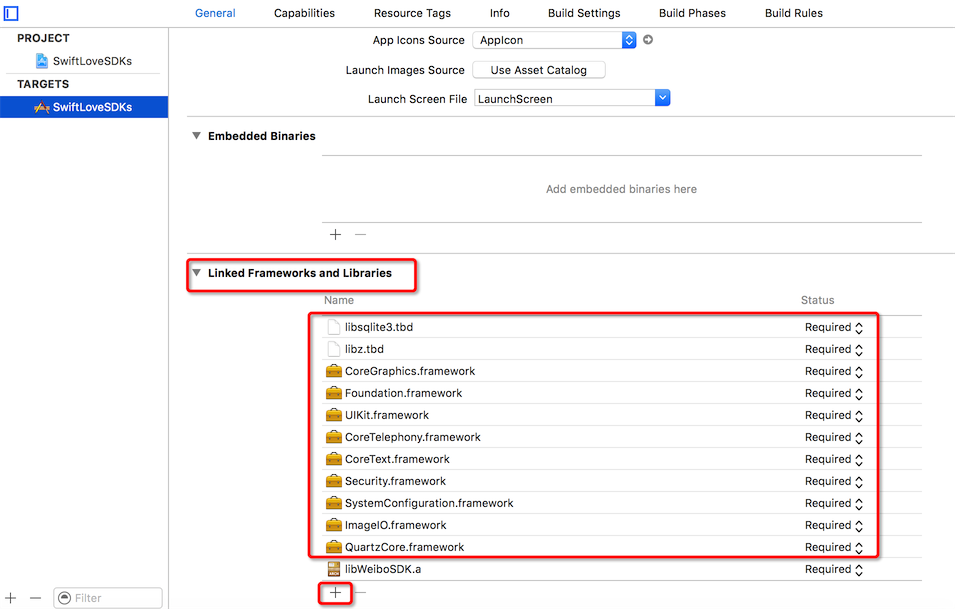Click the SwiftLoveSDKs target app icon
Viewport: 955px width, 609px height.
pos(41,107)
